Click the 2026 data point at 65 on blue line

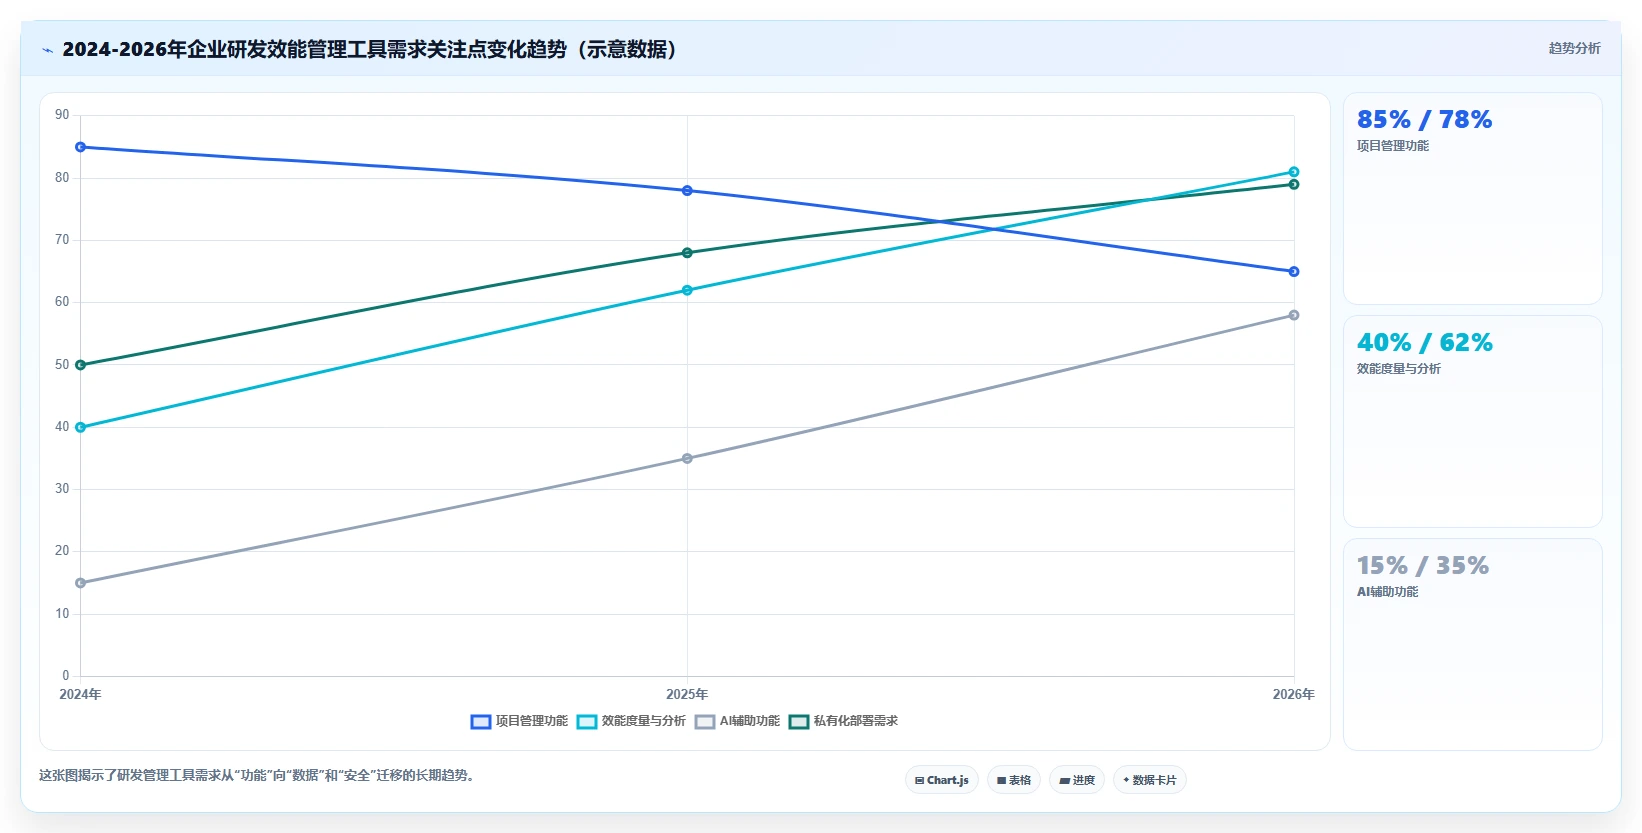point(1294,272)
